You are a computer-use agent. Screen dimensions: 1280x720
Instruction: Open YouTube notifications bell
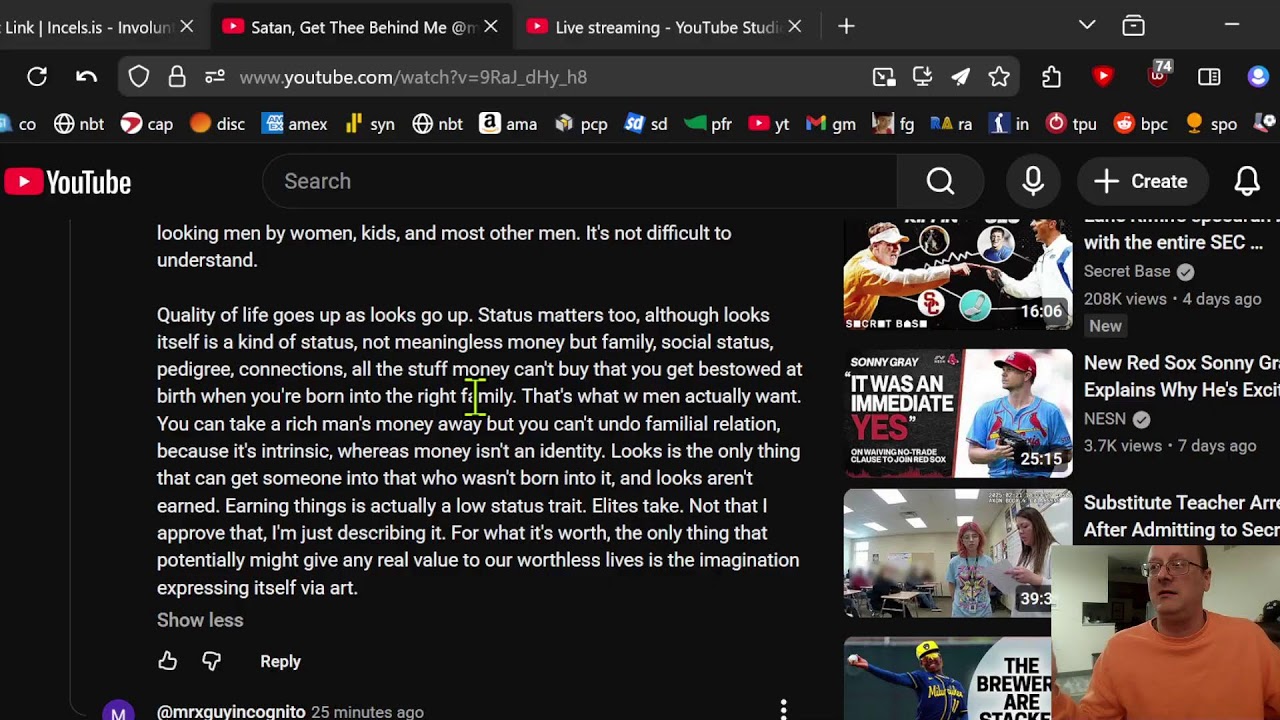pyautogui.click(x=1246, y=181)
